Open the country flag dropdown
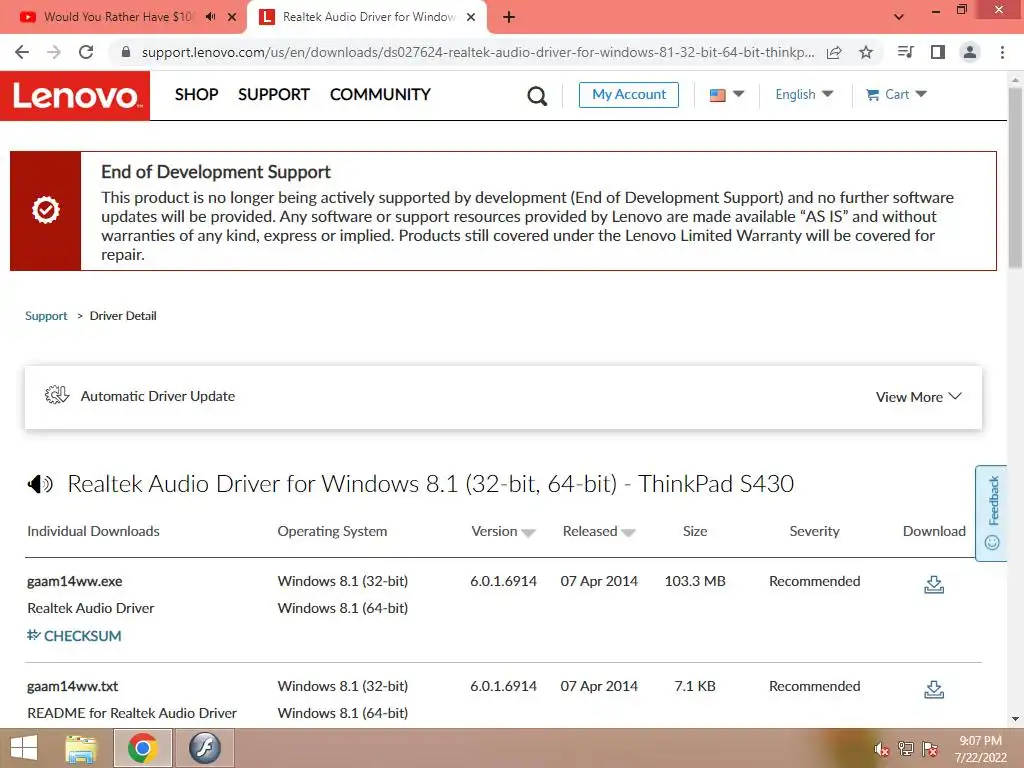 click(x=726, y=95)
